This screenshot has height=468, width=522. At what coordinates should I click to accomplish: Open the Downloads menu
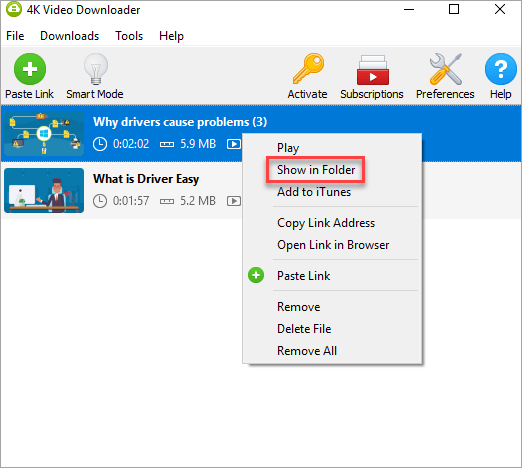click(70, 36)
